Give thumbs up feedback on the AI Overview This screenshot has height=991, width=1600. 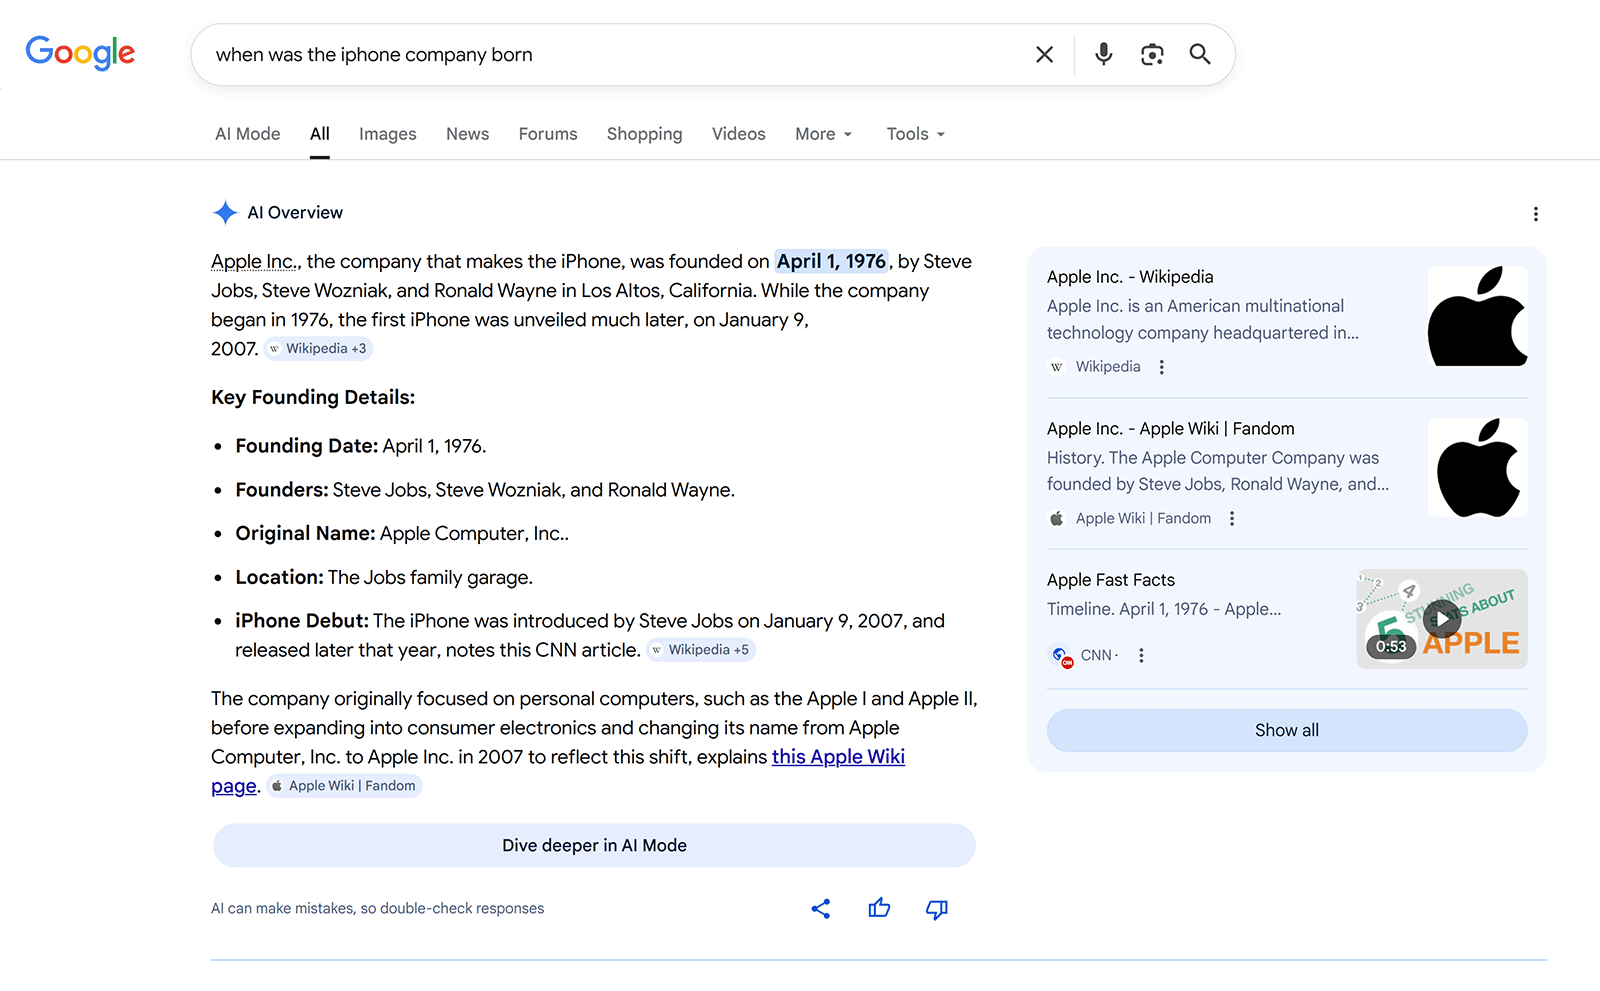(x=878, y=909)
